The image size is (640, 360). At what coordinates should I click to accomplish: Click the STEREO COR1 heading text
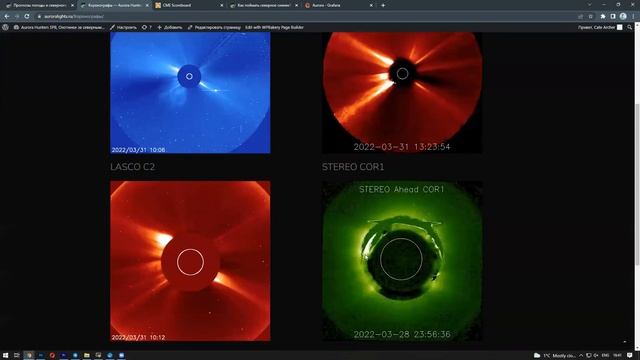pos(353,167)
